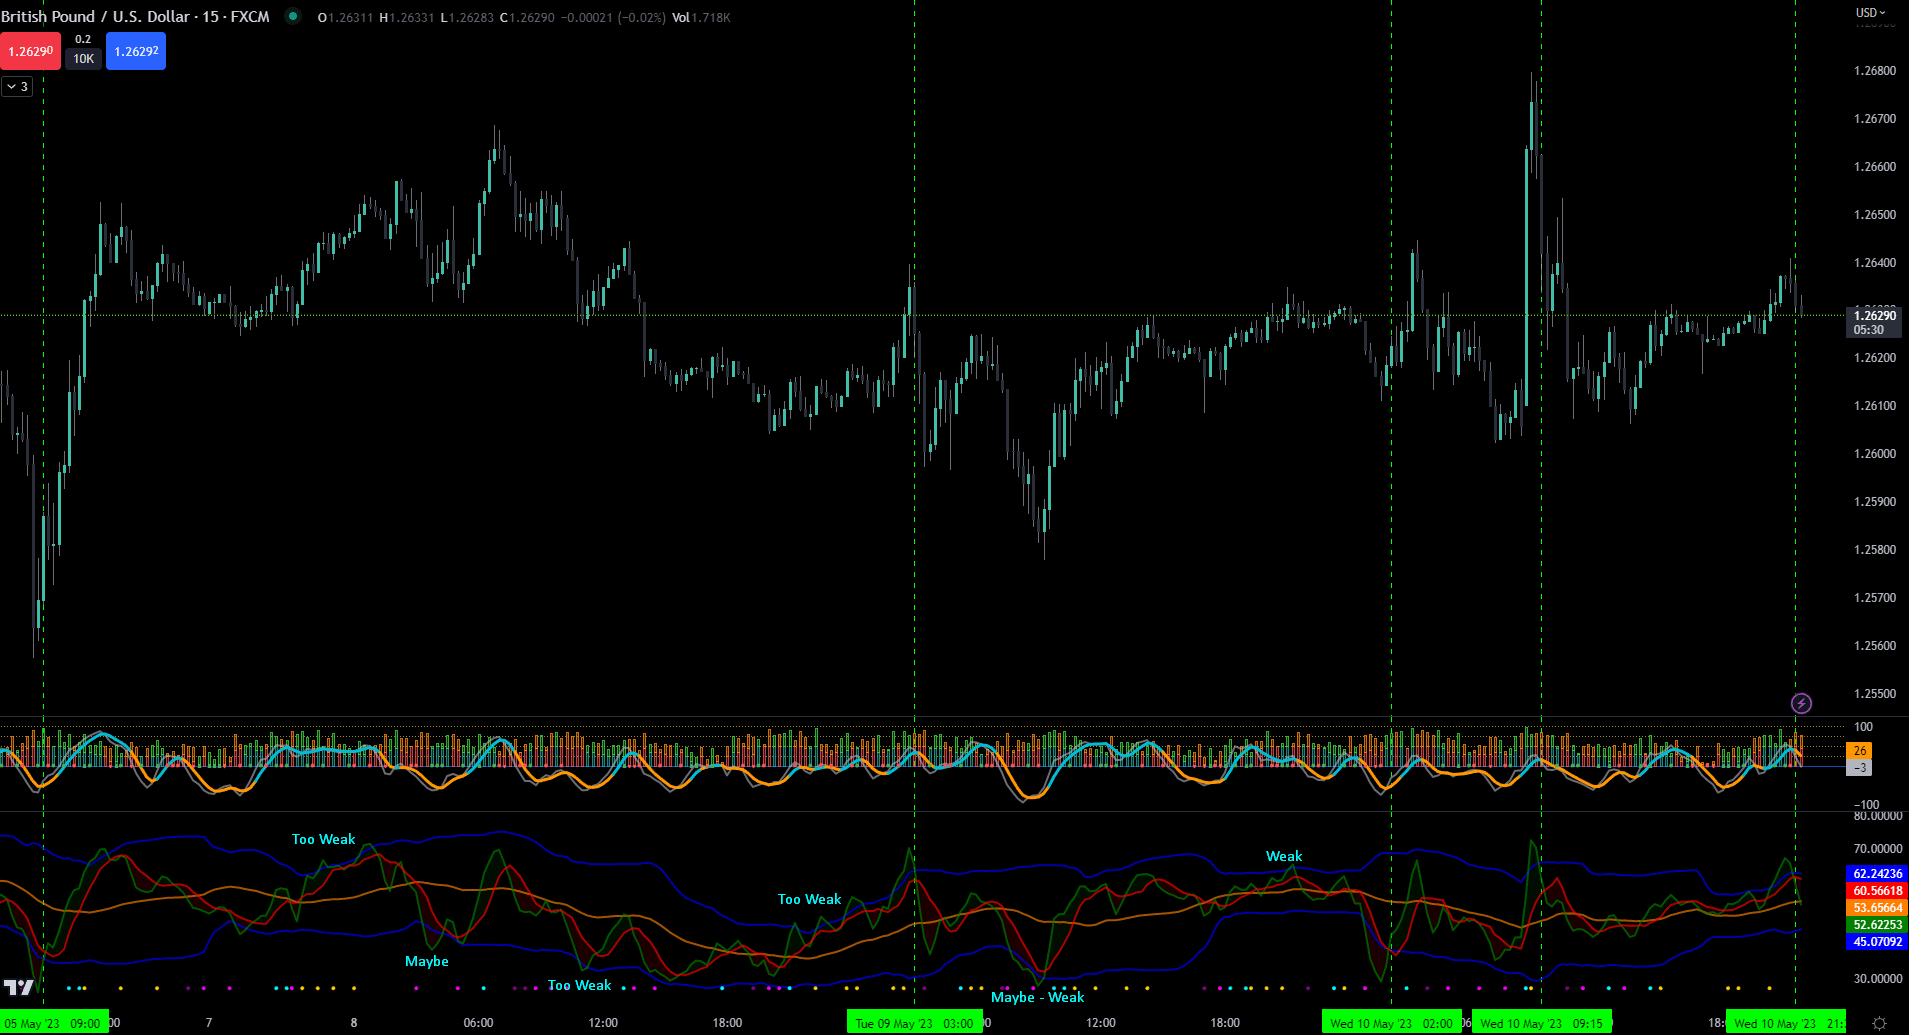Click the 'Tue 09 May '23 03:00' time marker
This screenshot has width=1909, height=1035.
coord(914,1023)
